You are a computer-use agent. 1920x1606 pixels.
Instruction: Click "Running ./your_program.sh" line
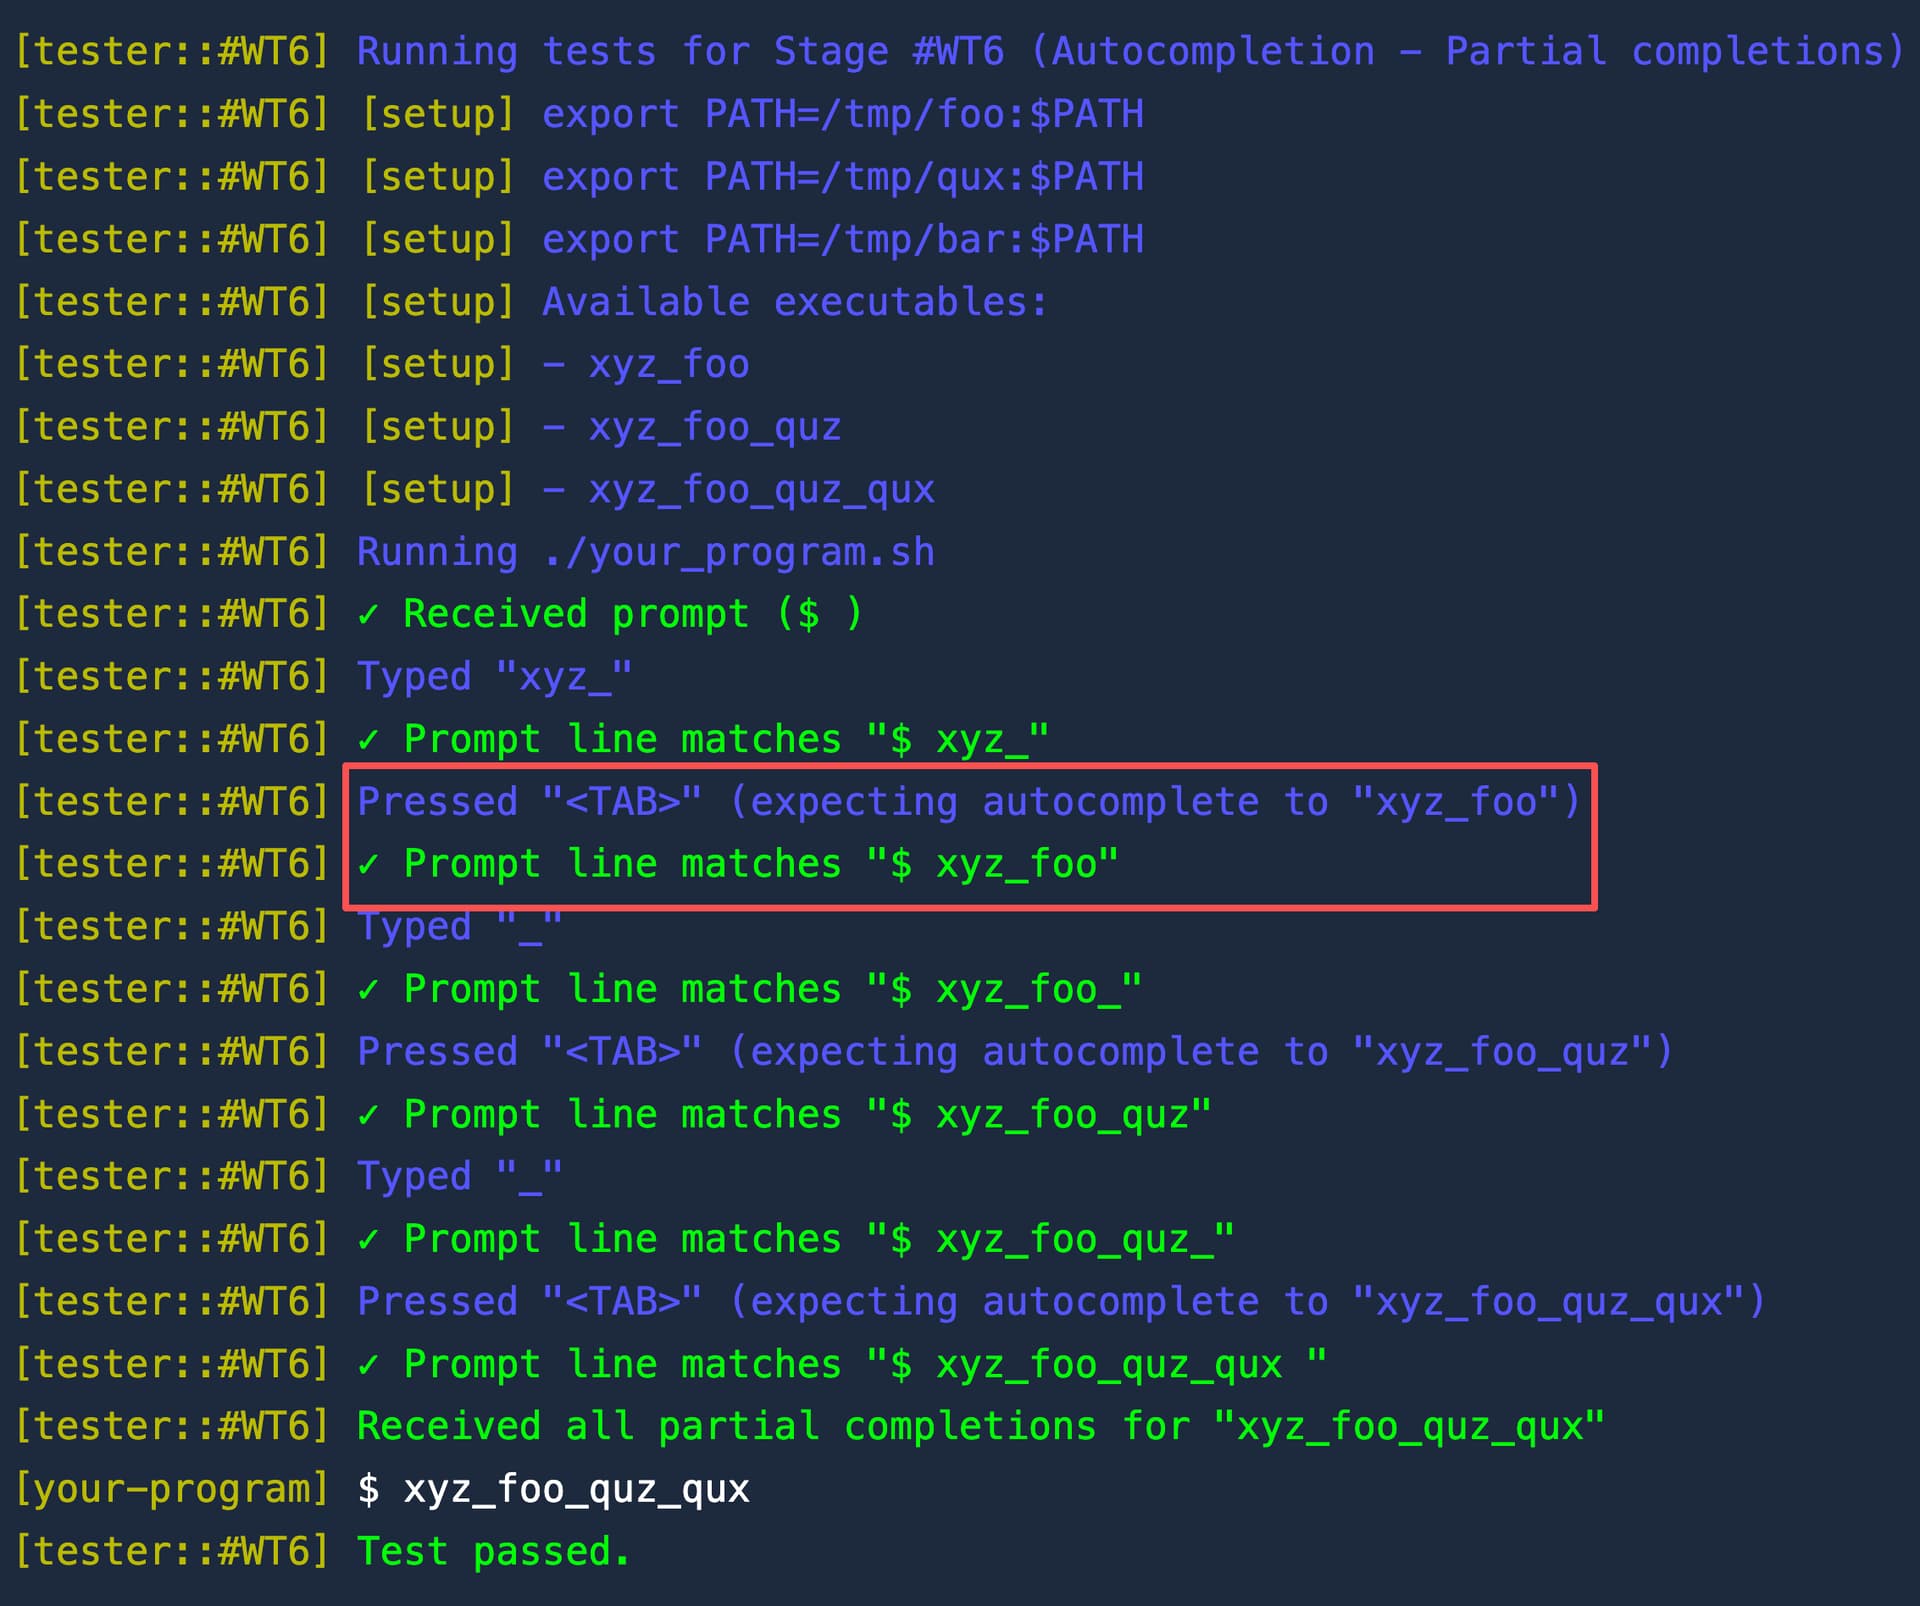645,552
